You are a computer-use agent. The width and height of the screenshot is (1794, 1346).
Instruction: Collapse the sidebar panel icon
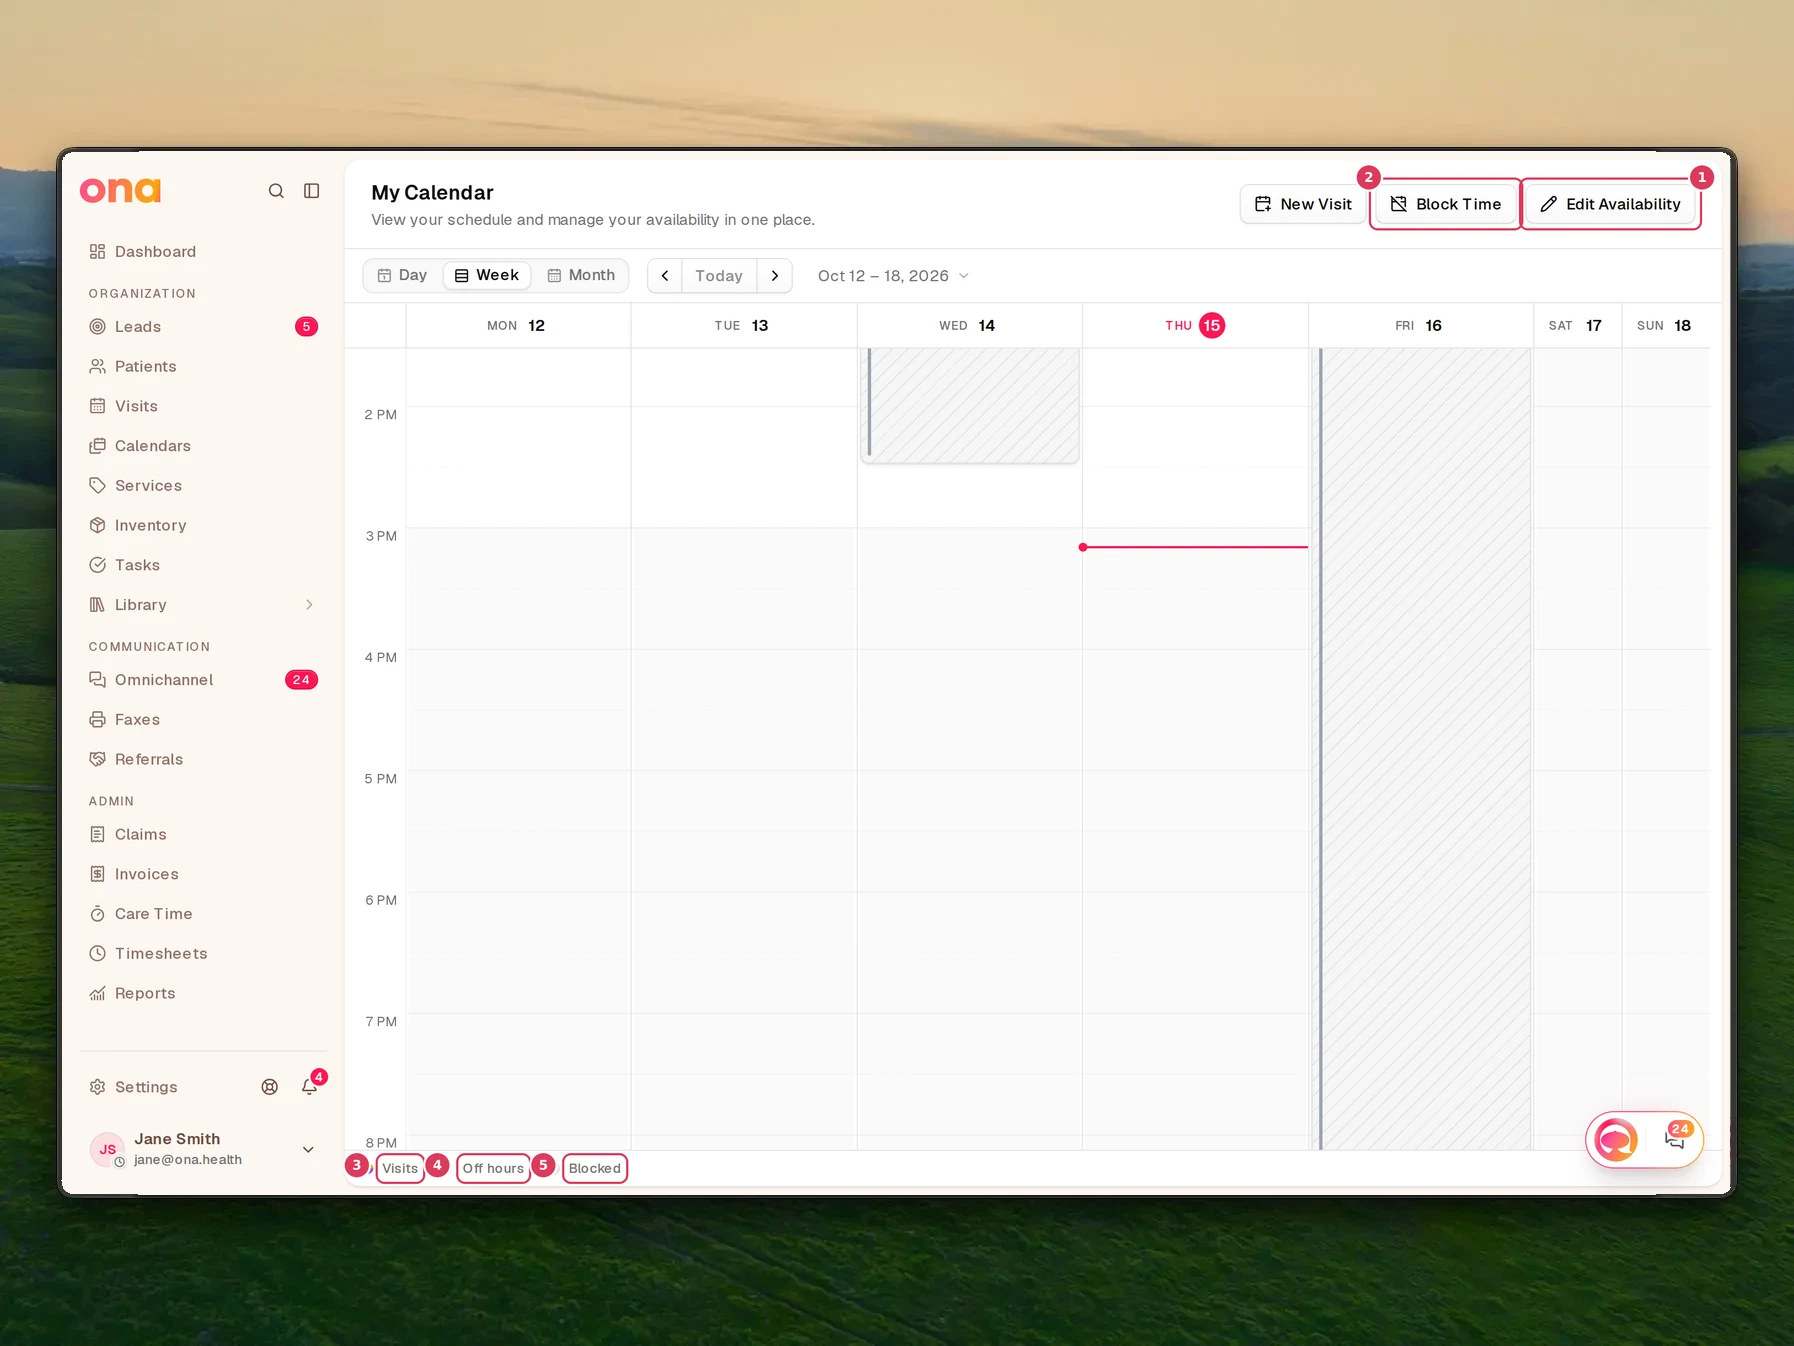[312, 191]
